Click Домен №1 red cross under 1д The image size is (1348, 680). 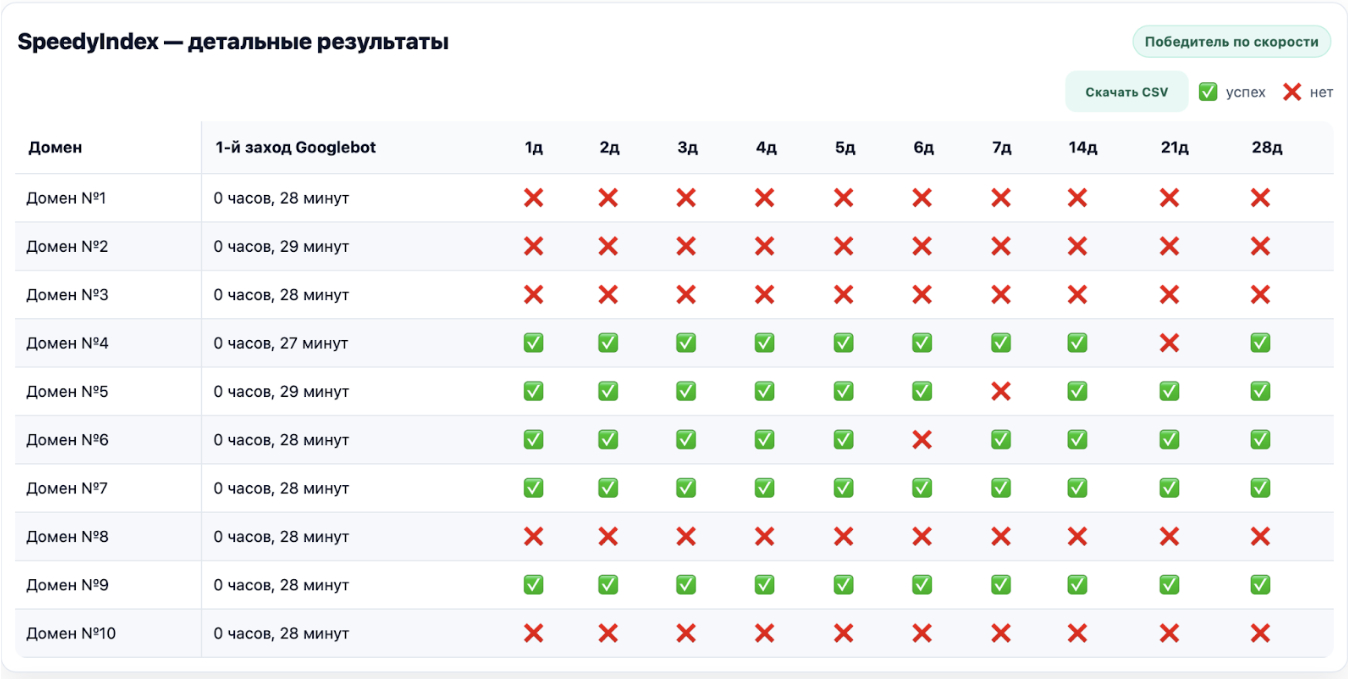pos(534,198)
